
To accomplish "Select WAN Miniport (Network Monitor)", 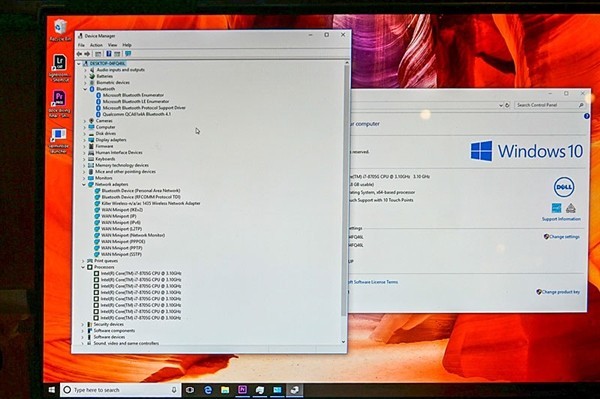I will click(133, 235).
